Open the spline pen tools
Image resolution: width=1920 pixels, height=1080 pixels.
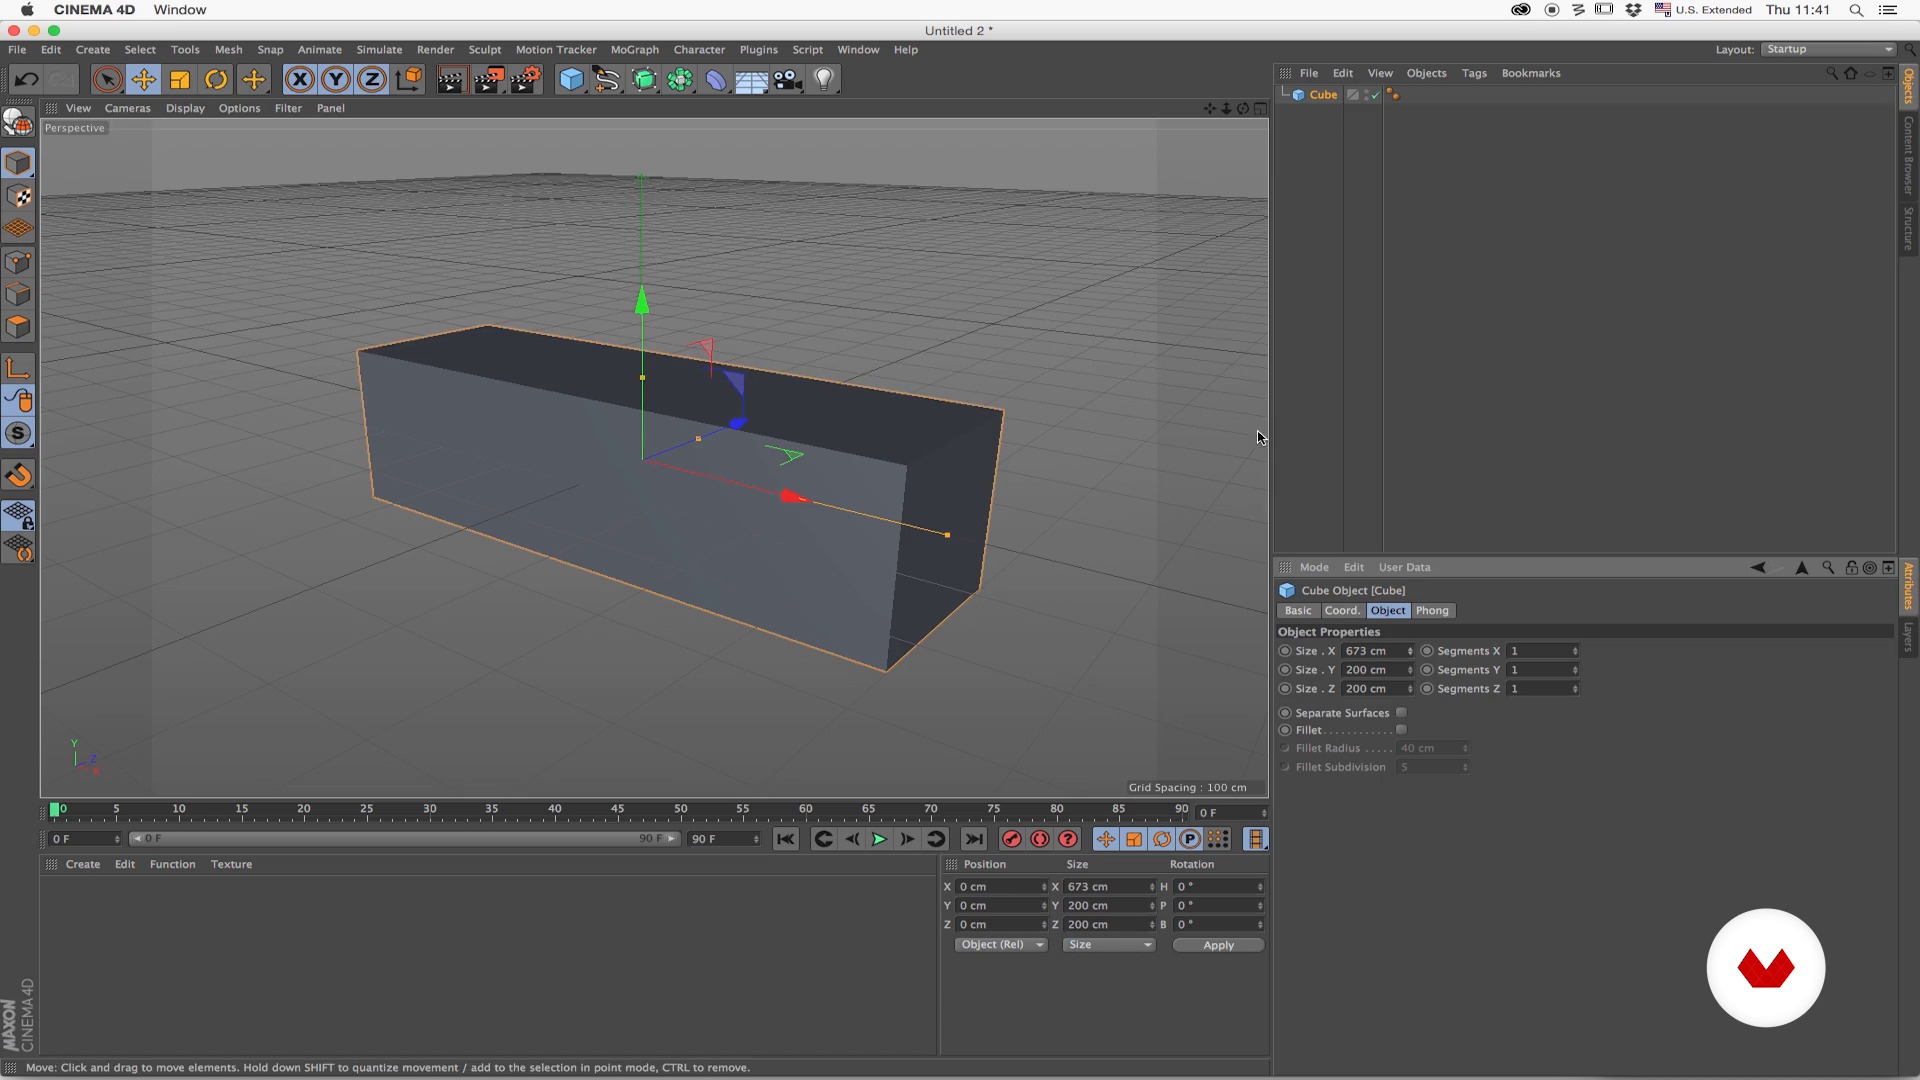[607, 80]
